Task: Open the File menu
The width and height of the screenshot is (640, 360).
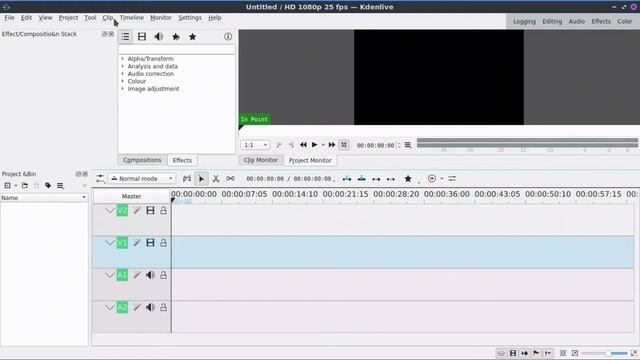Action: pos(9,18)
